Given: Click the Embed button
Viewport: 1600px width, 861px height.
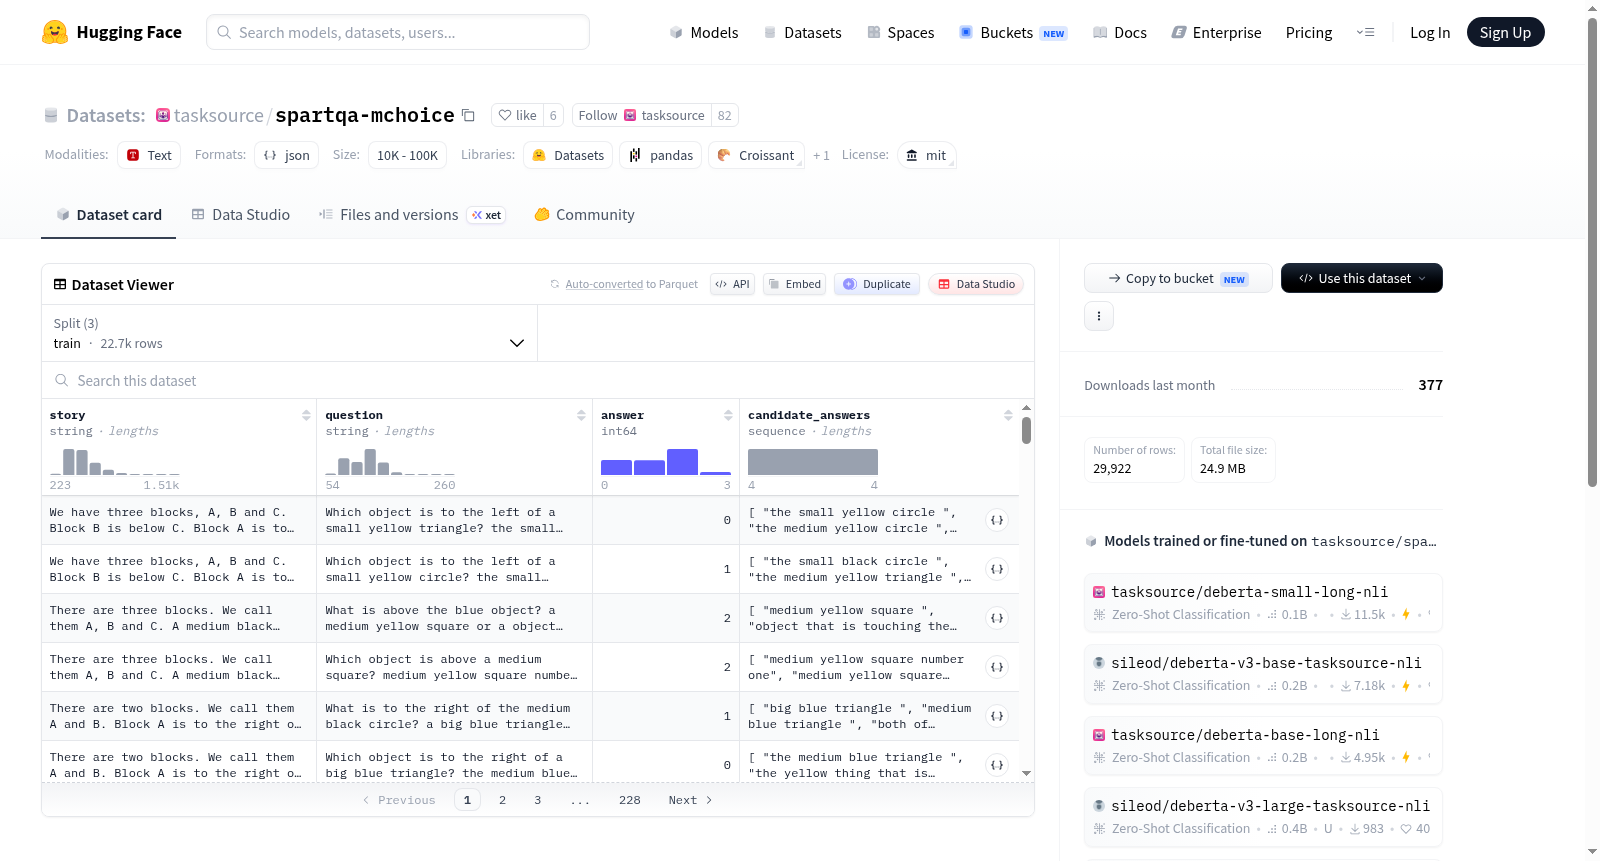Looking at the screenshot, I should (794, 284).
